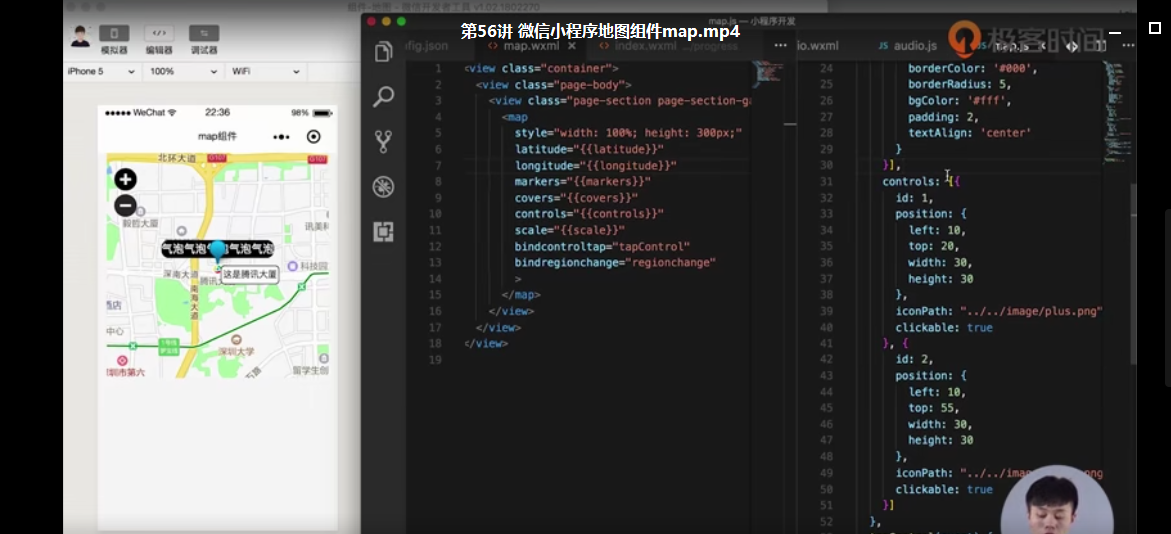Screen dimensions: 1171x534
Task: Tap the plus zoom control on the map
Action: coord(125,179)
